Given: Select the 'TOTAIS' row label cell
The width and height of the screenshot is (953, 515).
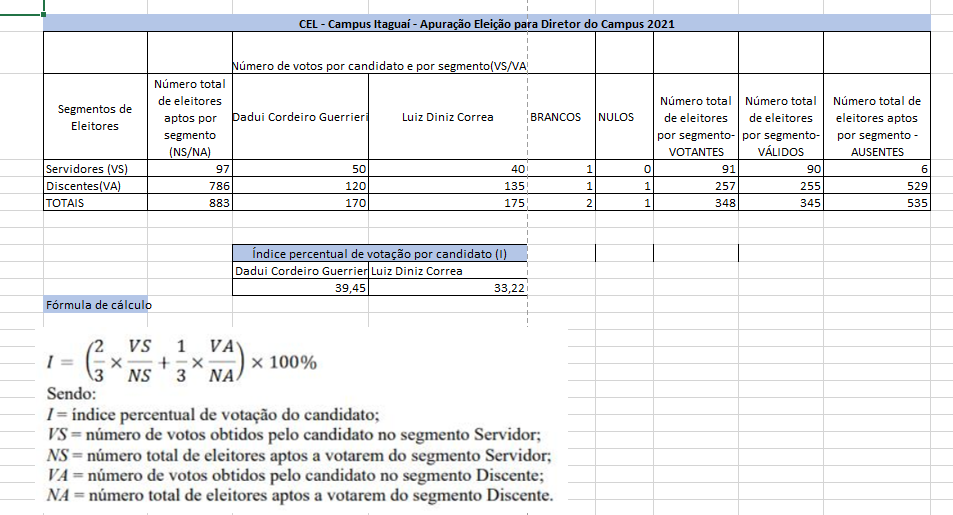Looking at the screenshot, I should 95,203.
